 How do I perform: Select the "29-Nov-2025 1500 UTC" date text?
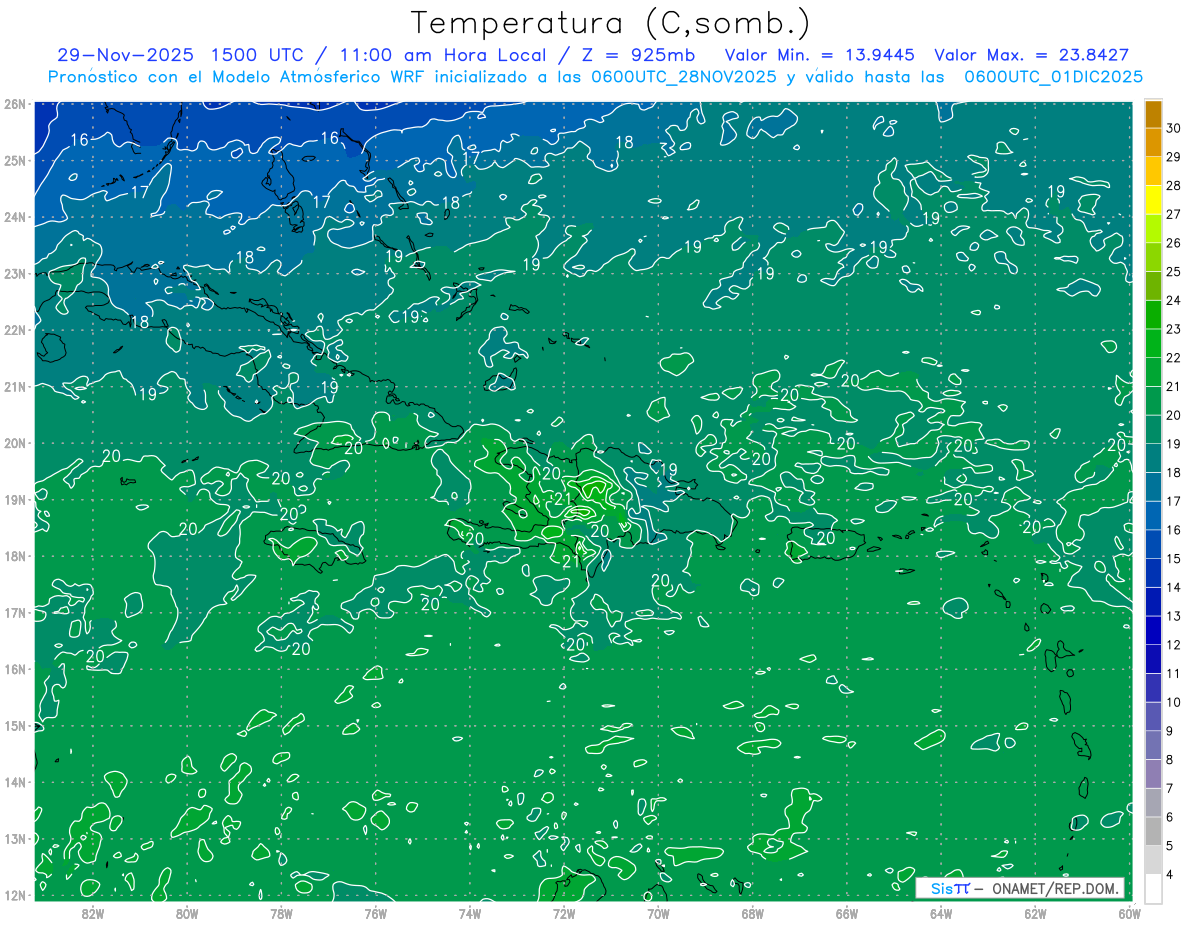click(179, 55)
